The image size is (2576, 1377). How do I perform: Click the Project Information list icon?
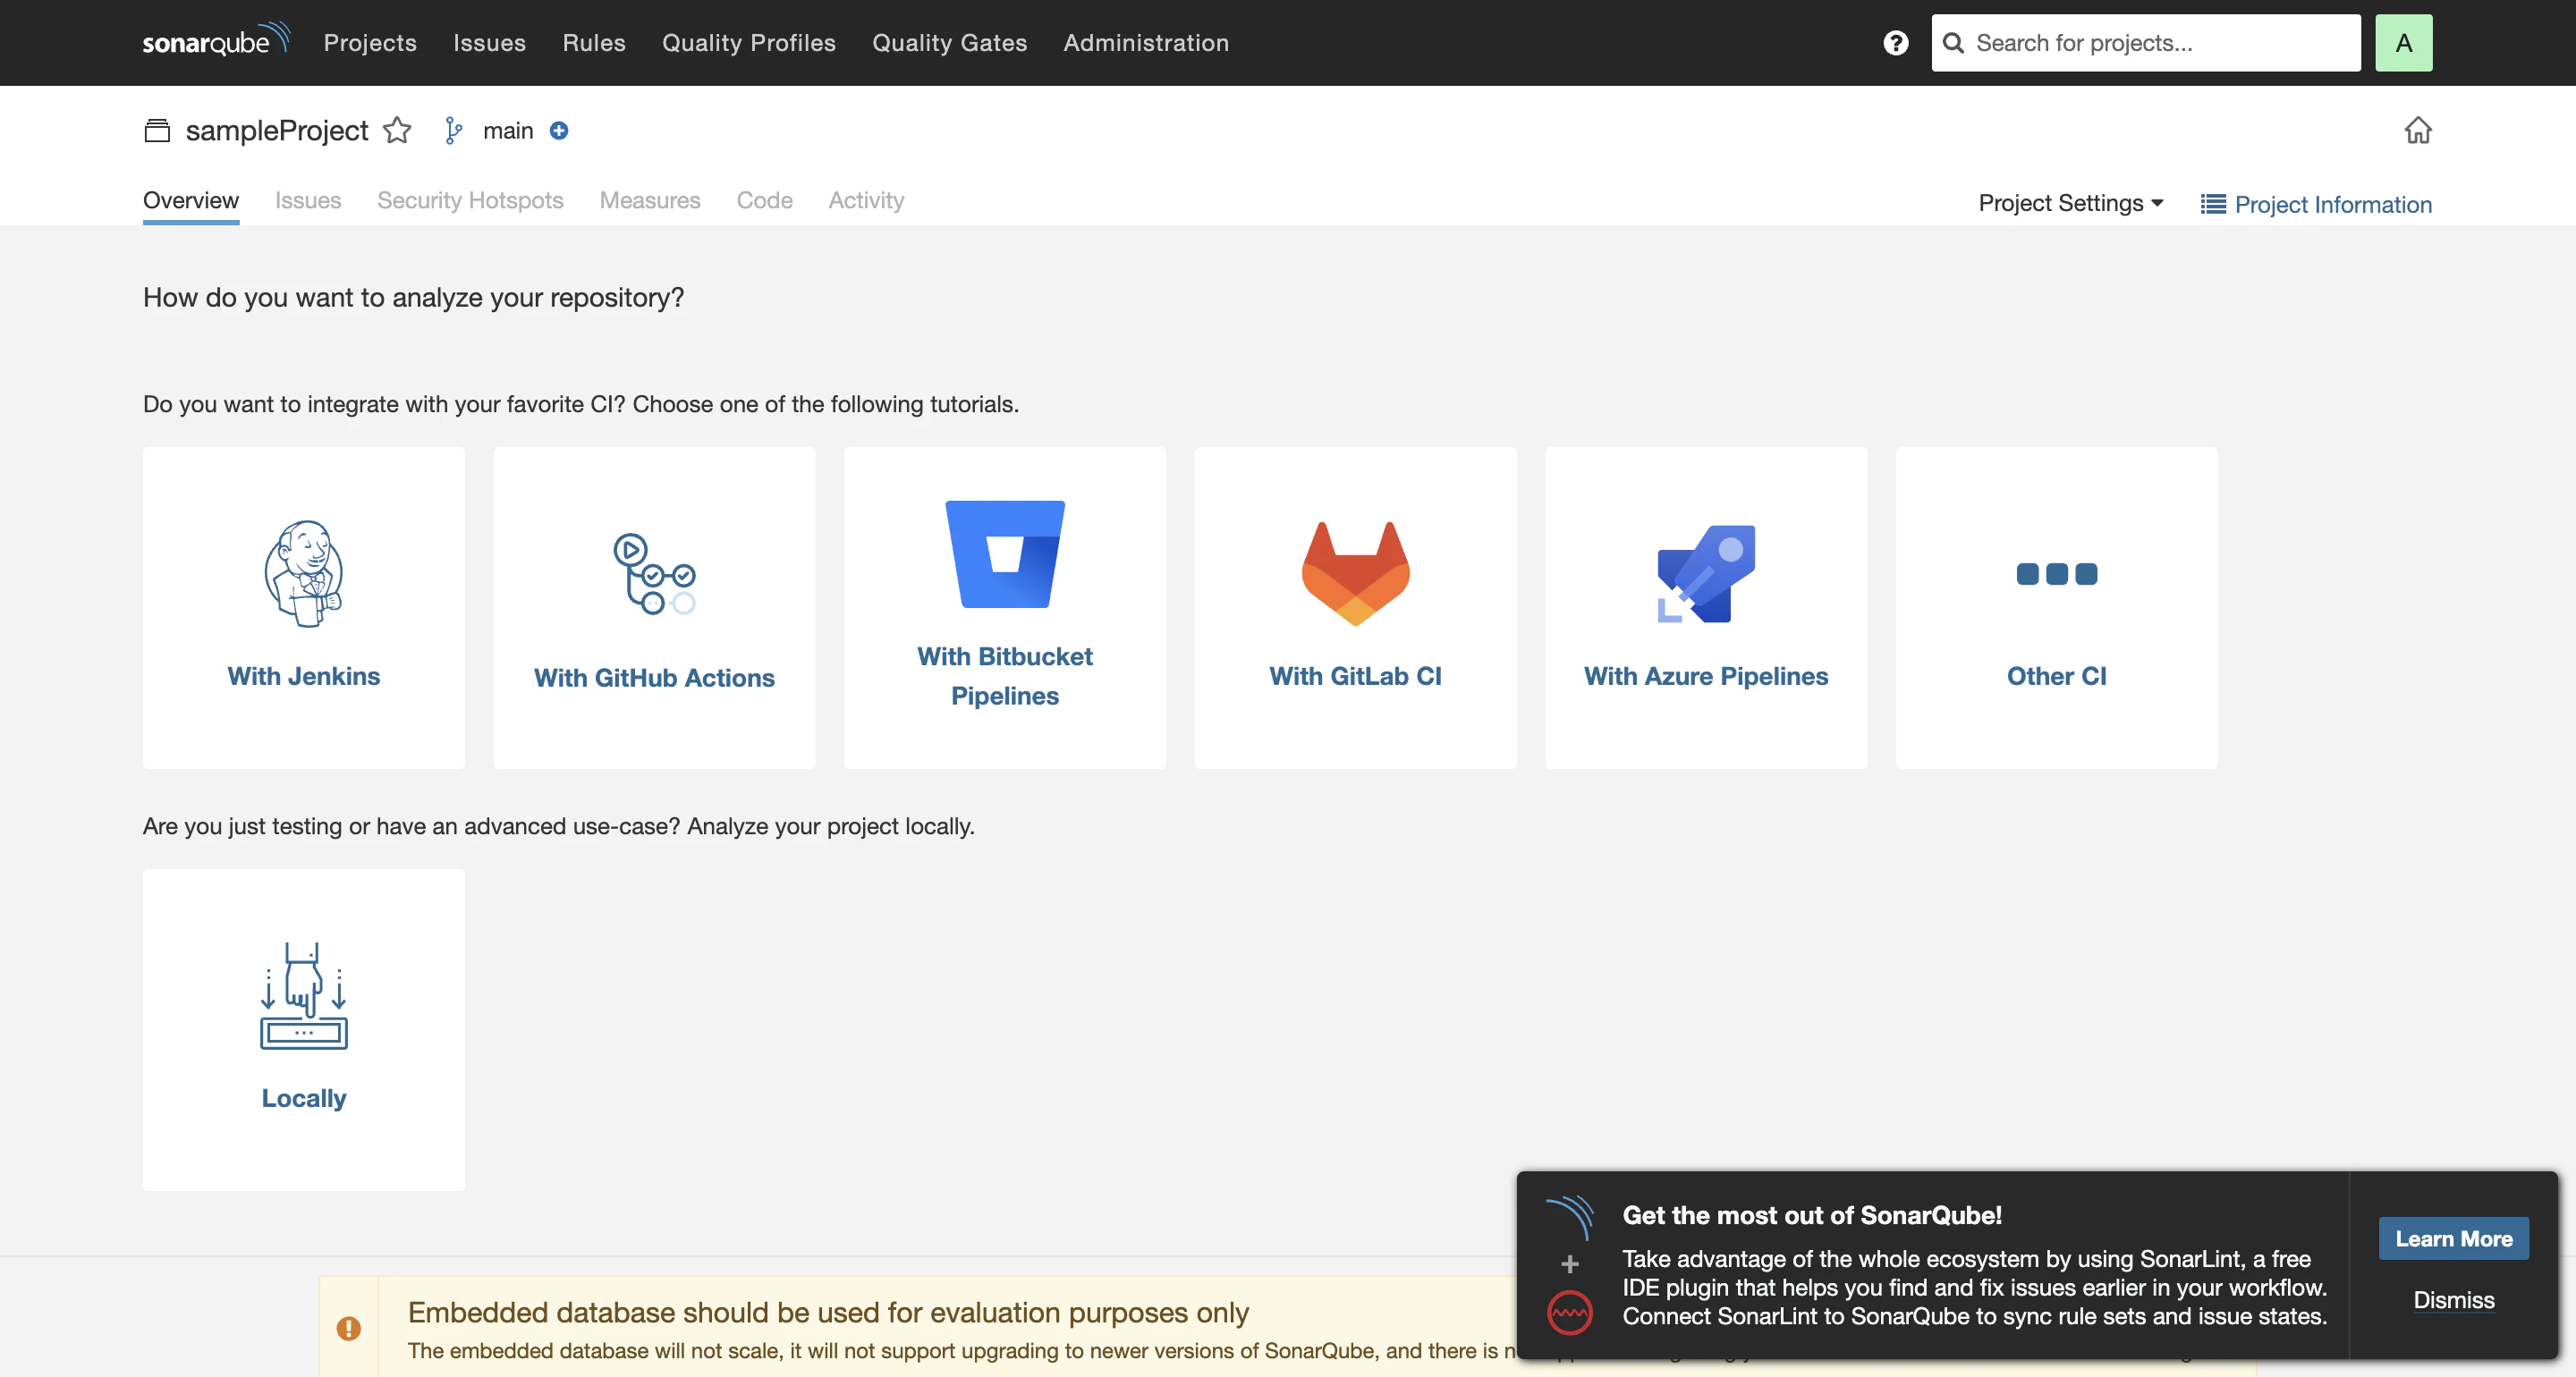click(x=2213, y=204)
